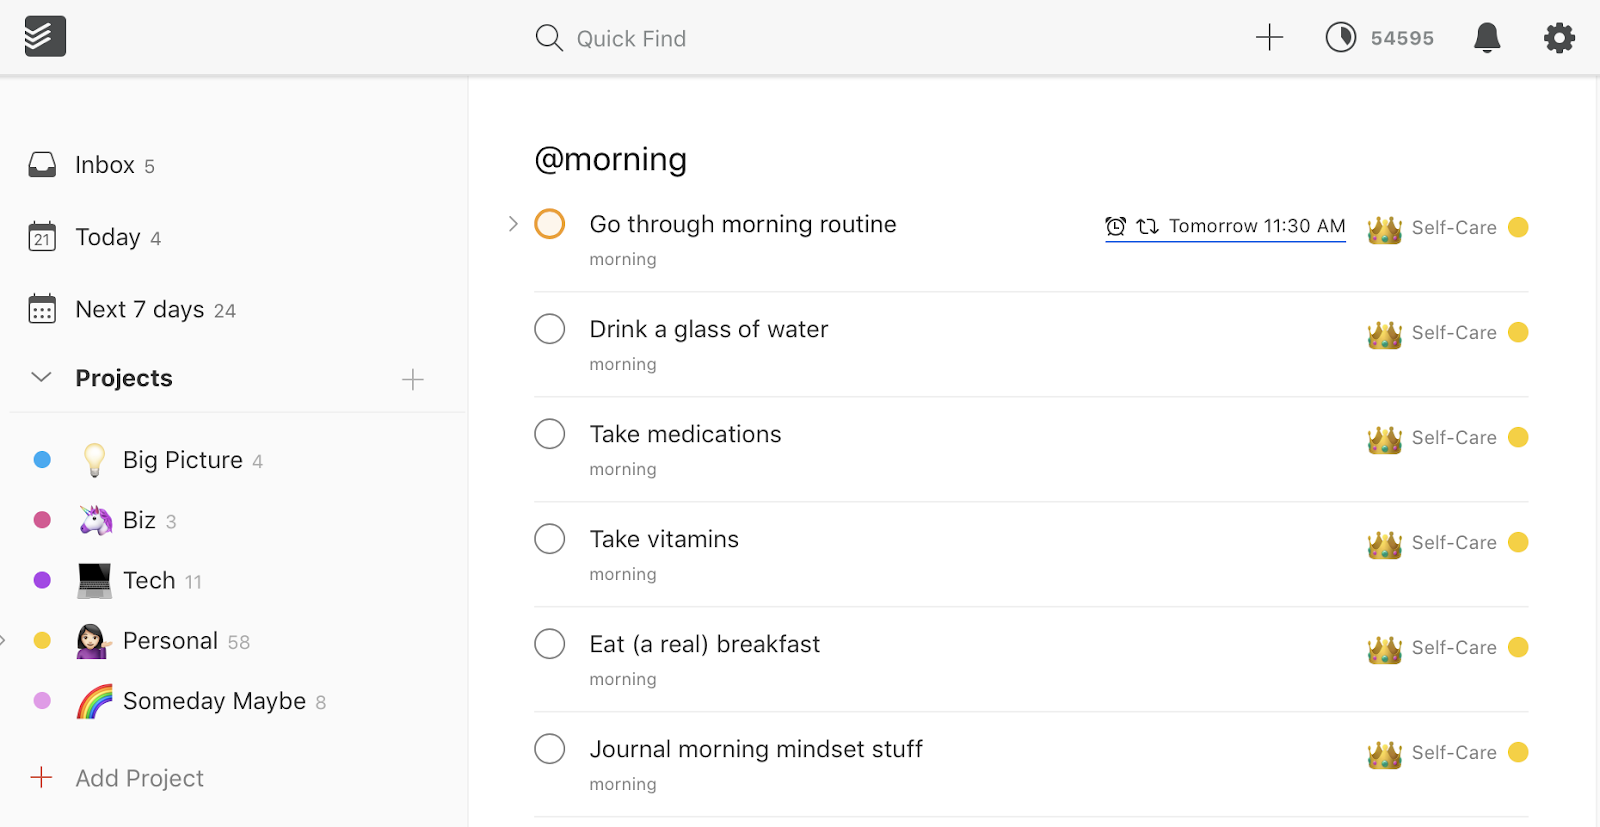The width and height of the screenshot is (1600, 827).
Task: Click the Add Project button
Action: pos(138,777)
